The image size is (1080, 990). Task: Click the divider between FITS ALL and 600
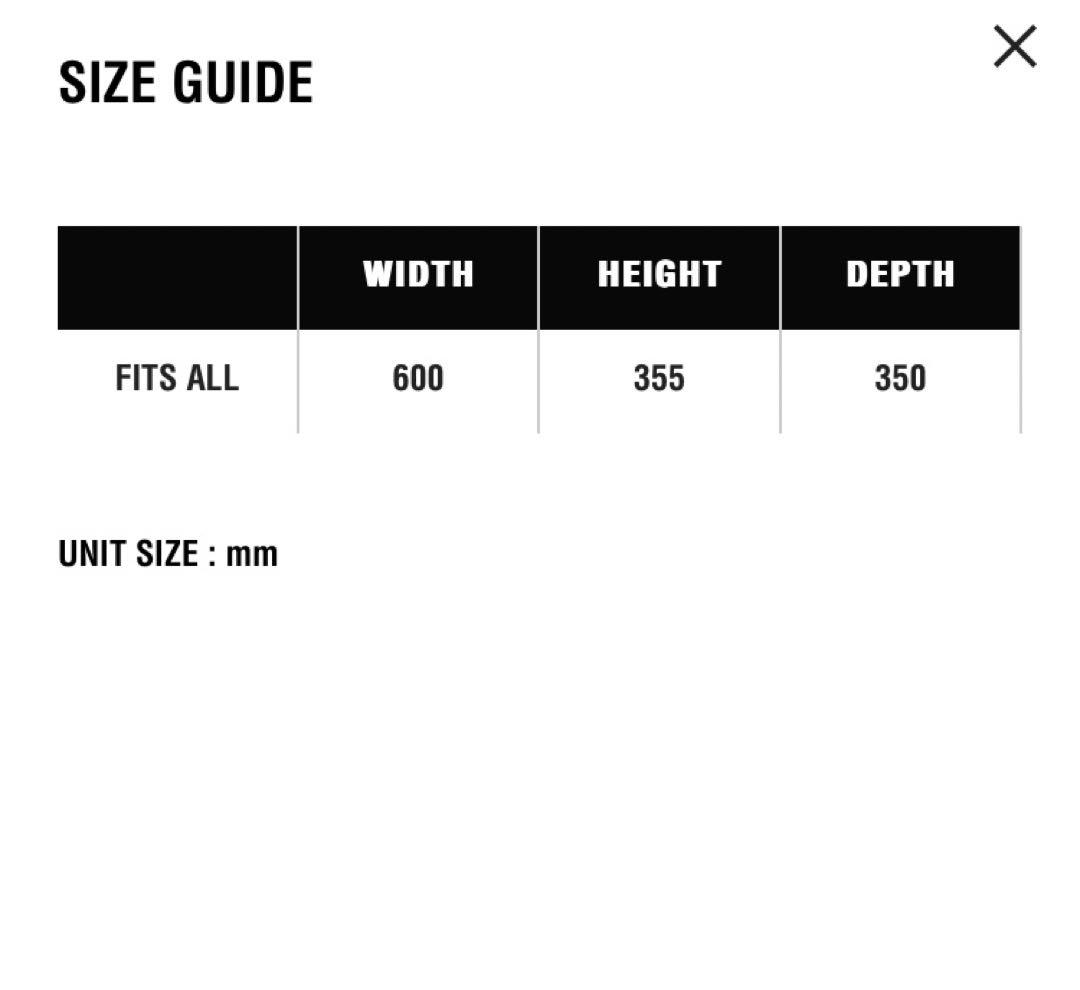point(298,381)
